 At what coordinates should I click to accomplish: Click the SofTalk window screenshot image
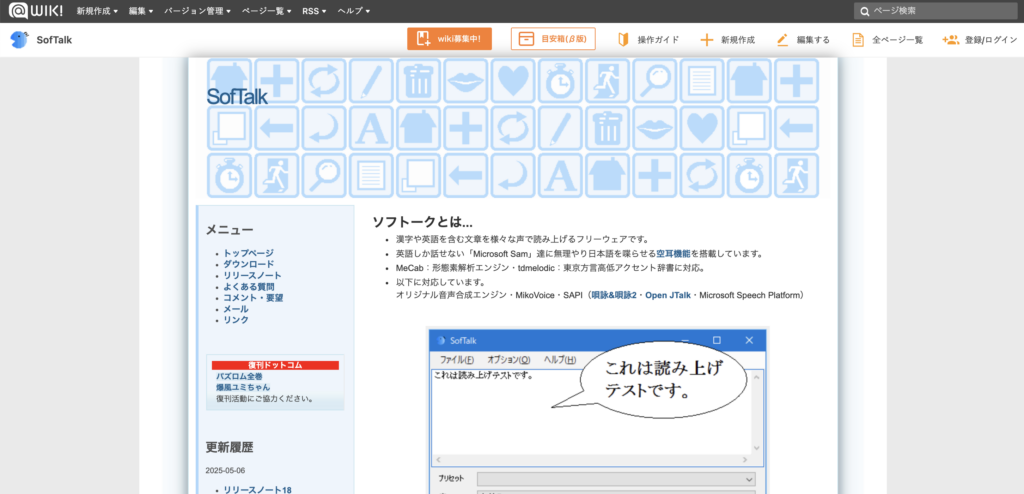pos(598,410)
